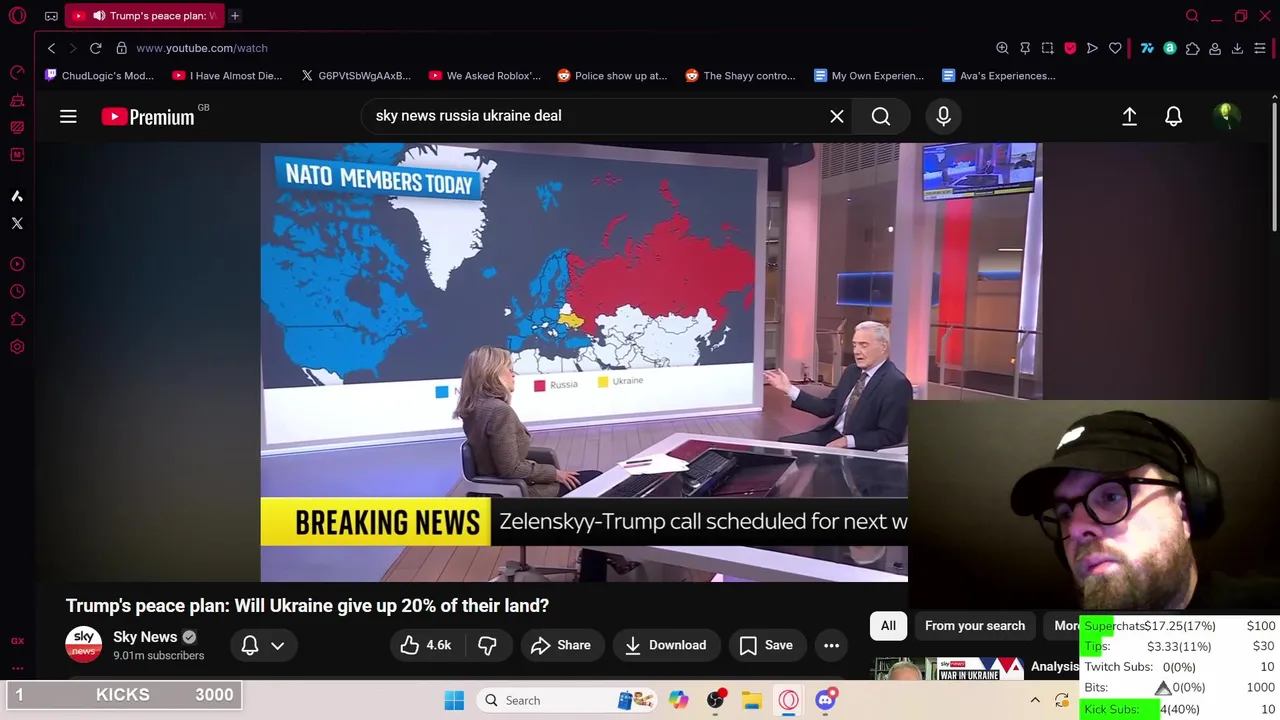Select the 'All' filter chip
Viewport: 1280px width, 720px height.
888,626
